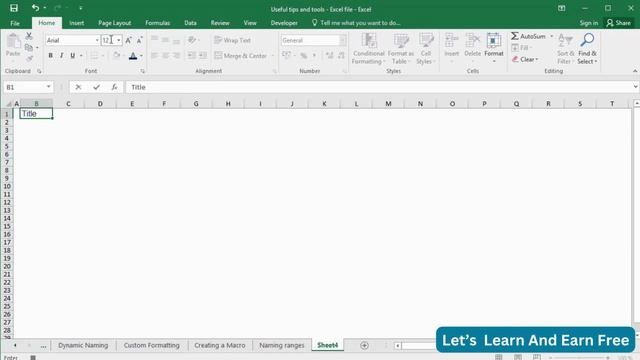Screen dimensions: 640x360
Task: Switch to the Page Layout tab
Action: point(115,23)
